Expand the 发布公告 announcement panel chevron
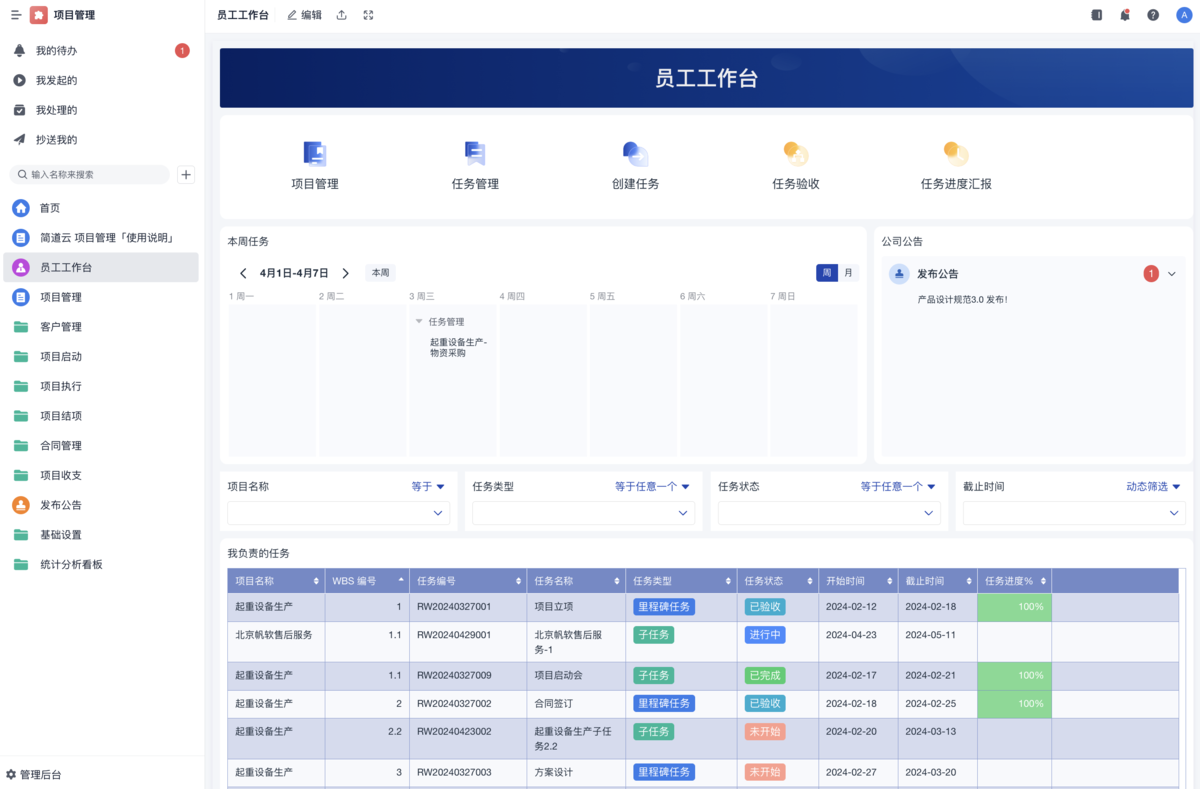Screen dimensions: 1200x789 point(1171,273)
